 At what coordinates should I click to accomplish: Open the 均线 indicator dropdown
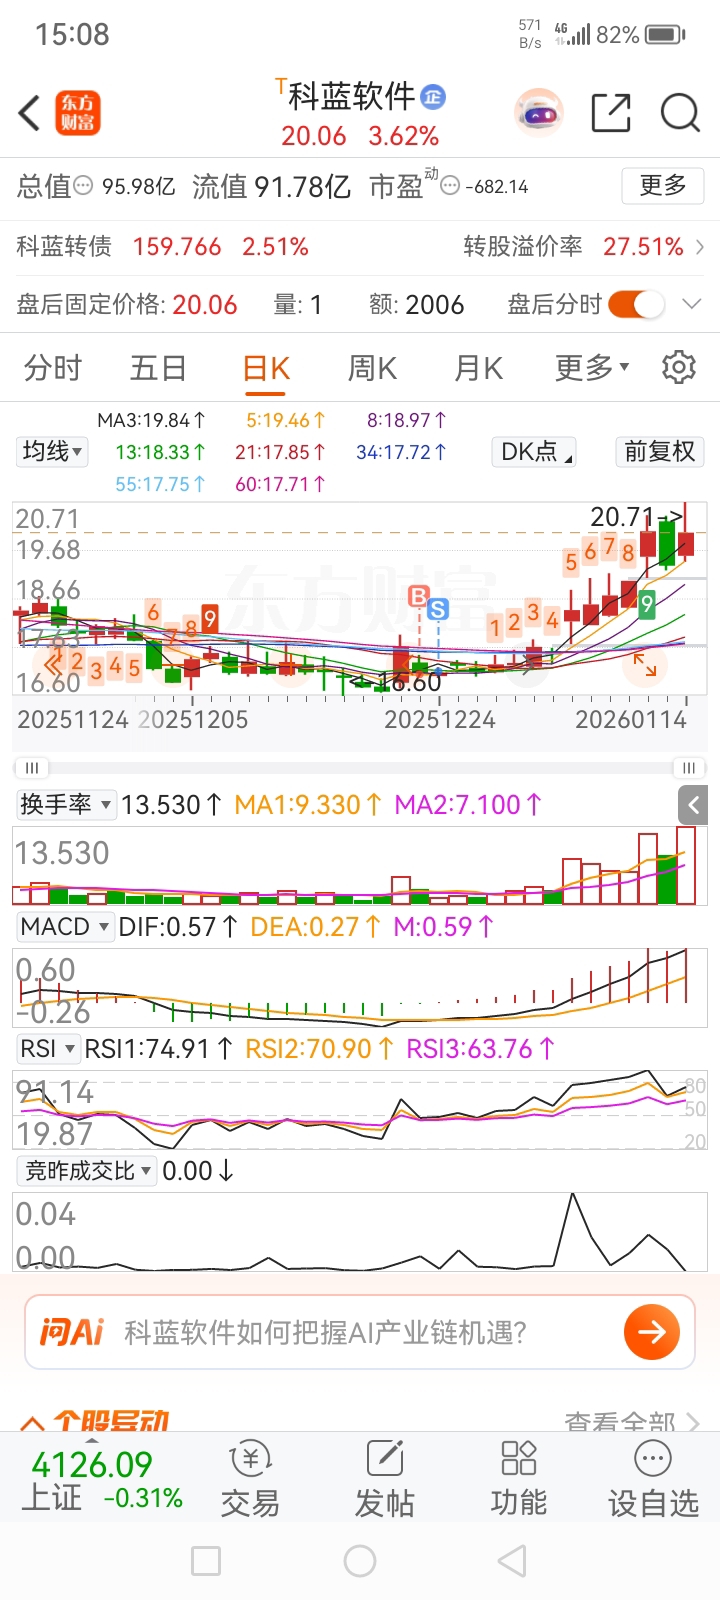pos(52,452)
